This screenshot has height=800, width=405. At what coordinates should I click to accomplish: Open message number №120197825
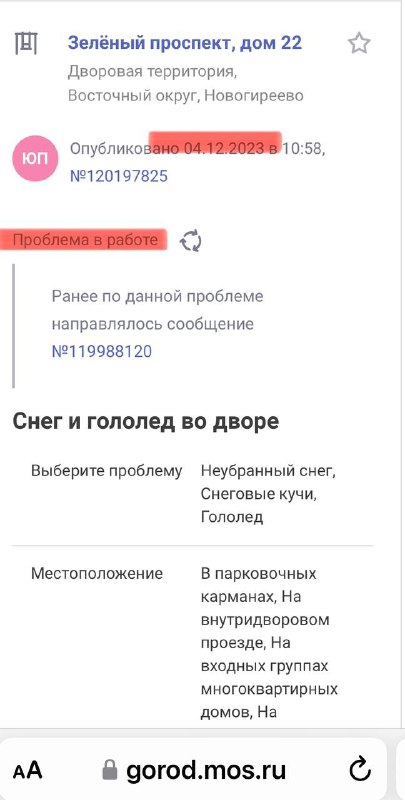tap(118, 177)
